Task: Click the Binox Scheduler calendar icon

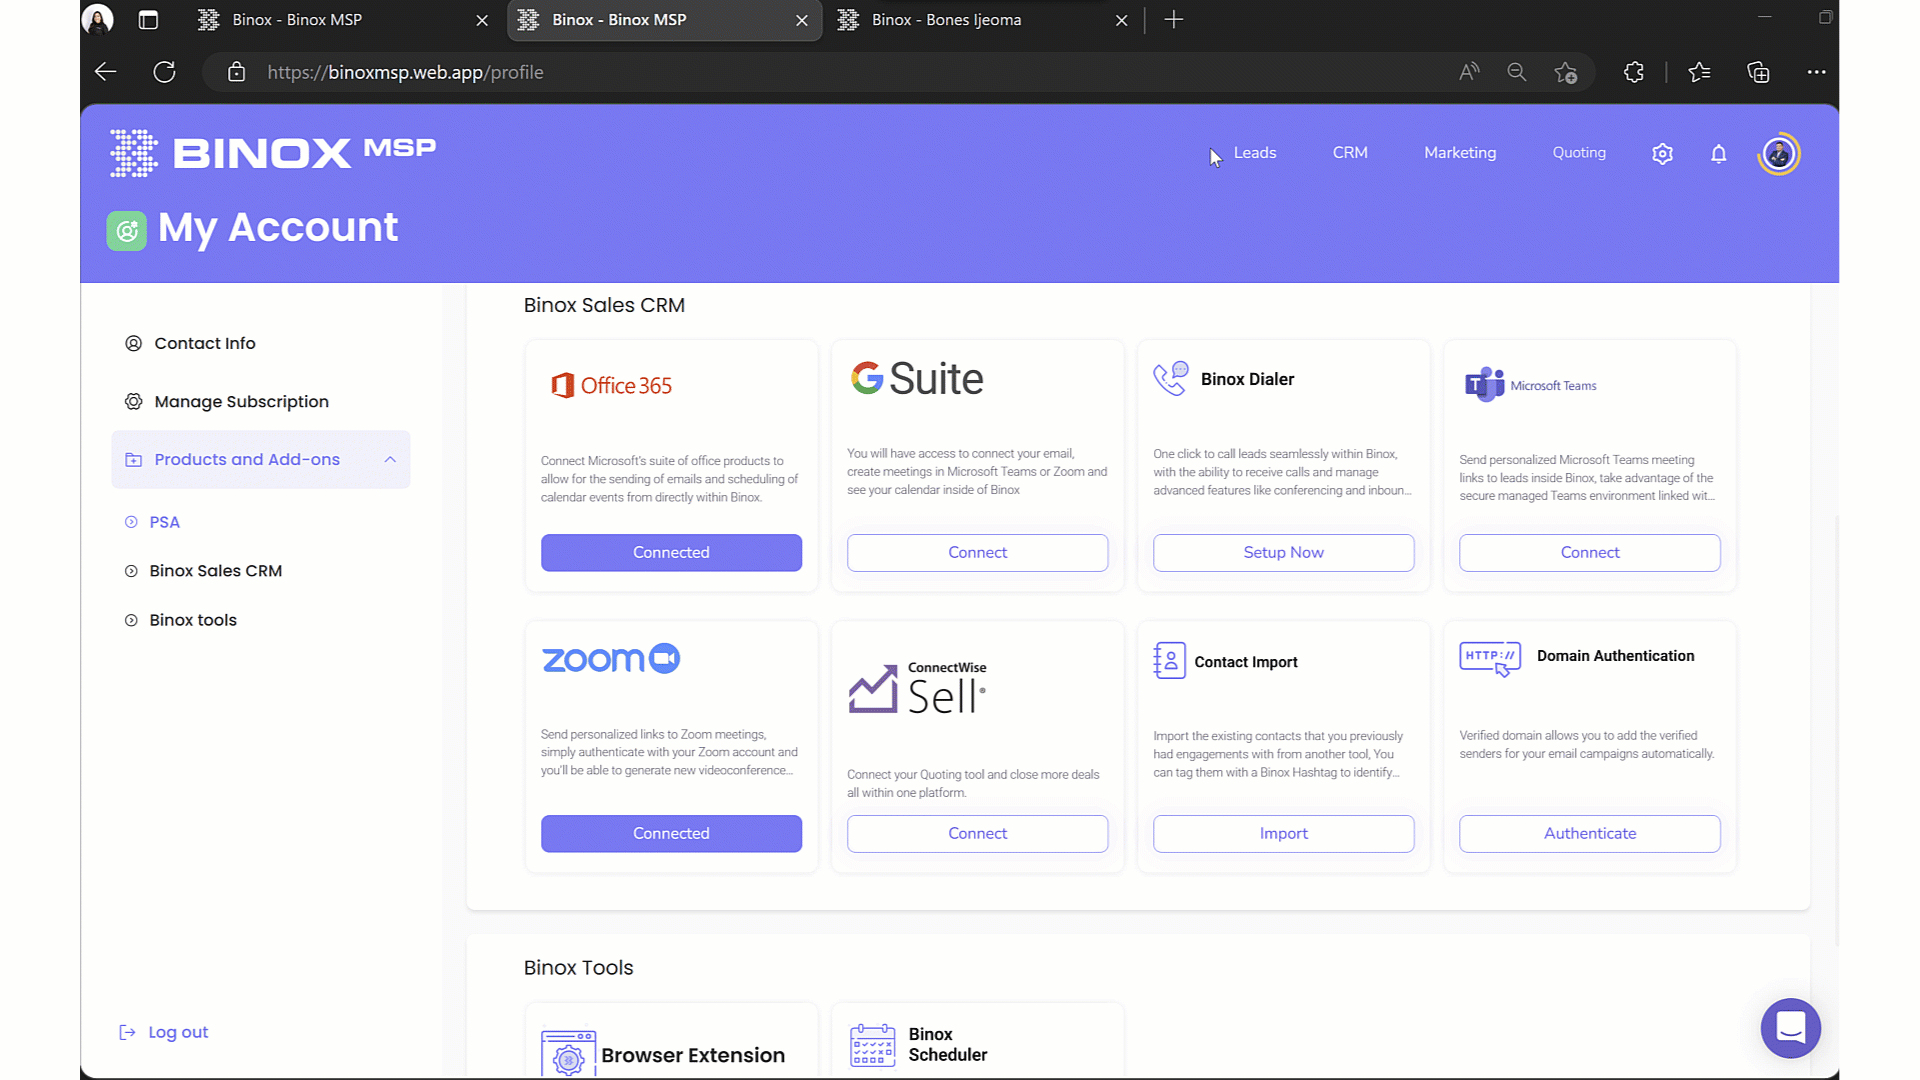Action: pos(872,1045)
